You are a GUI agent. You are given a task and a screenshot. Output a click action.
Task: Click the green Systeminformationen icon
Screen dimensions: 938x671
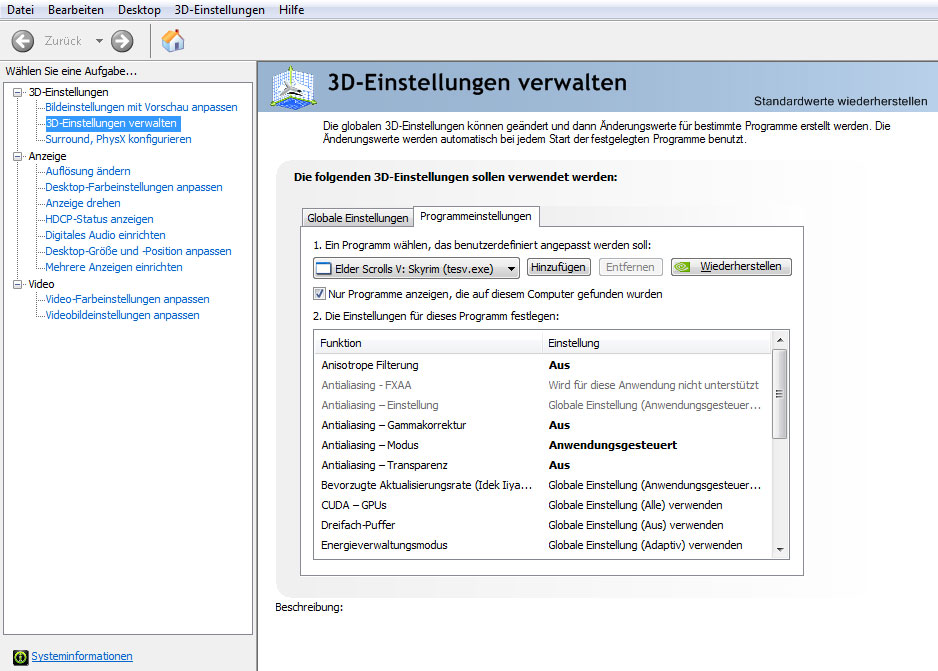pos(19,656)
